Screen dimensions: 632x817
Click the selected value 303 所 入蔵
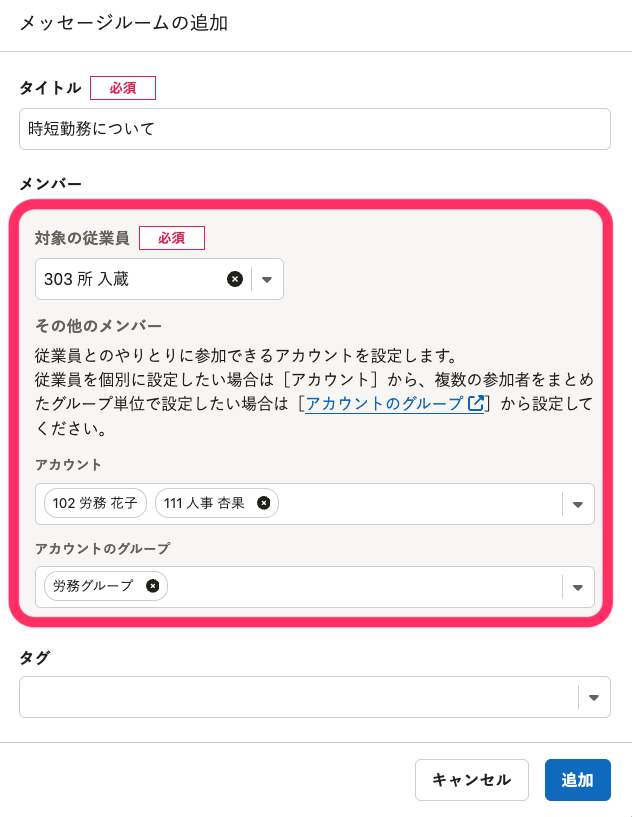(x=87, y=280)
